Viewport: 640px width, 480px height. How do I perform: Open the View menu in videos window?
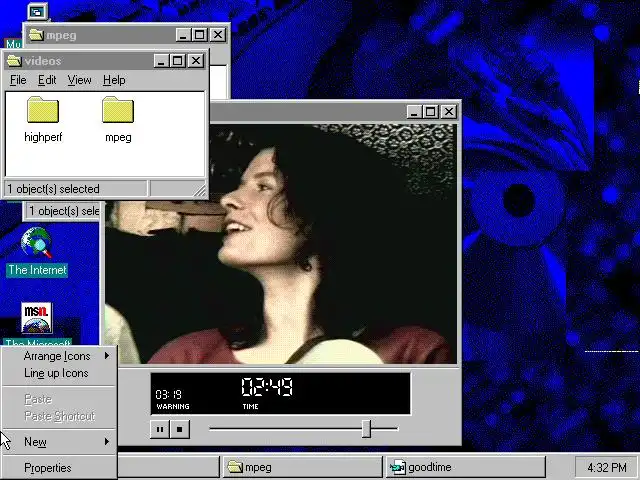[x=79, y=80]
